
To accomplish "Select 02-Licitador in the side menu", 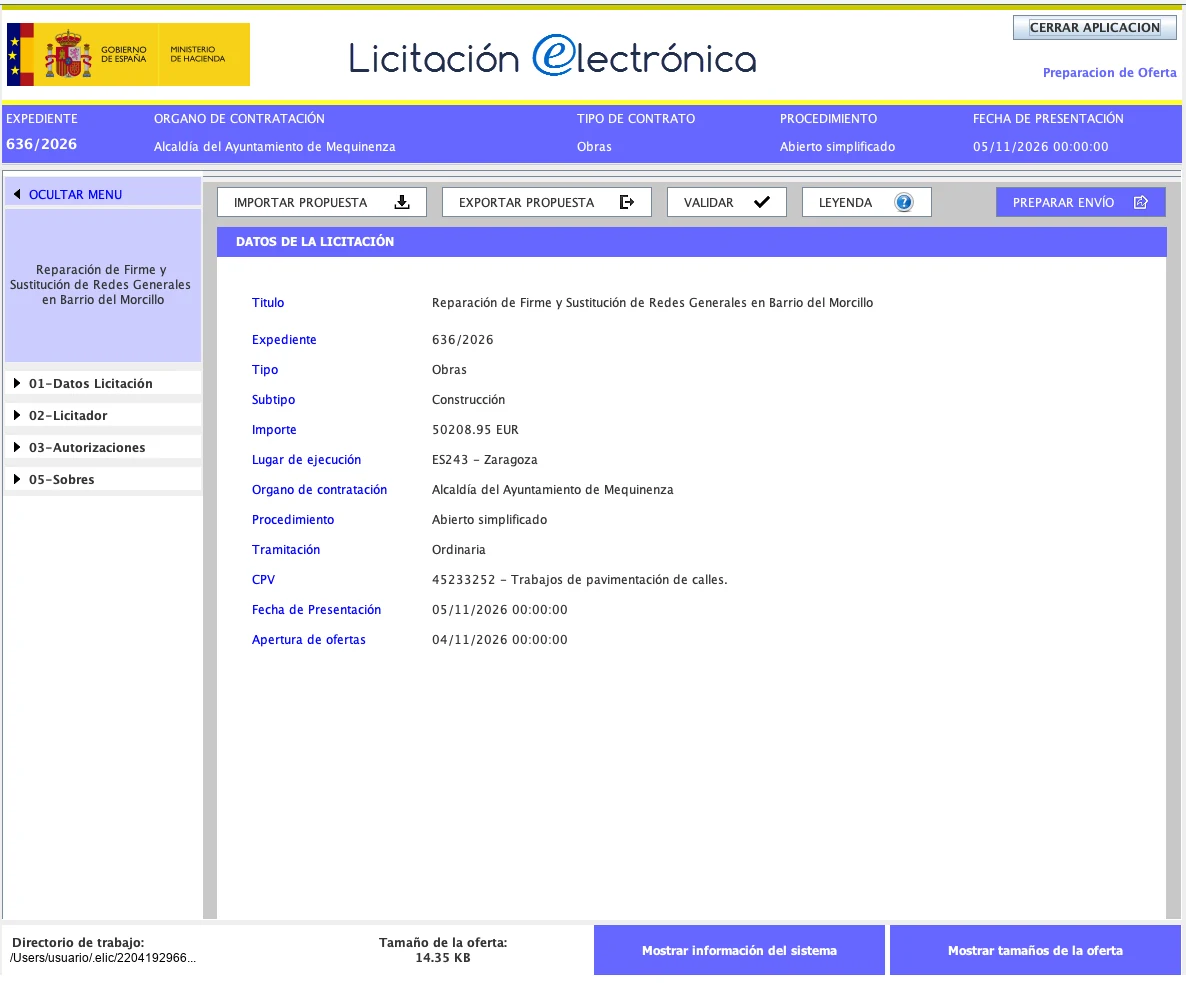I will tap(103, 415).
